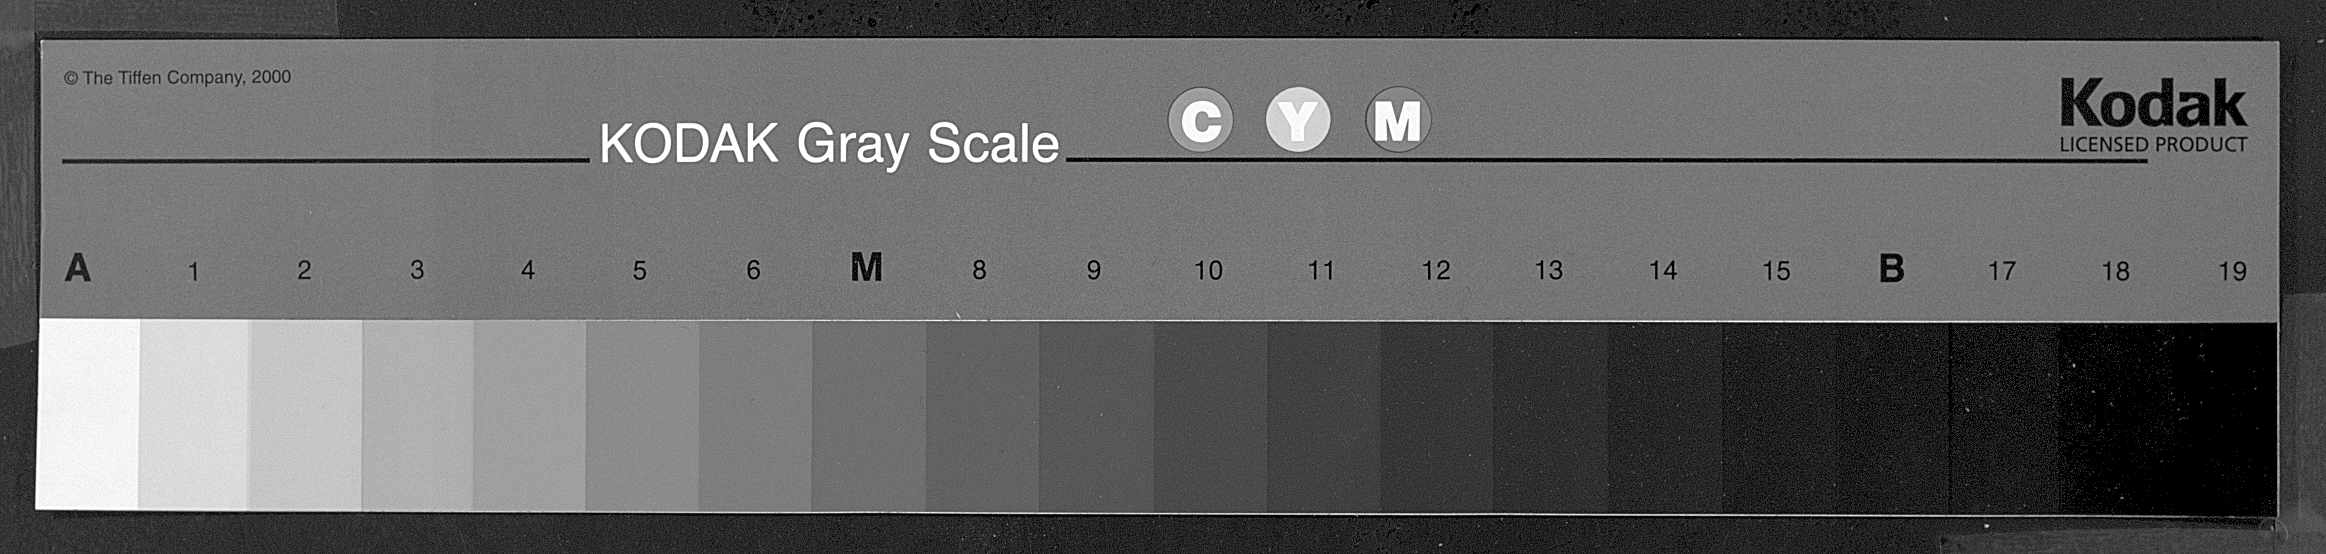The height and width of the screenshot is (554, 2326).
Task: Click the circled M icon
Action: pyautogui.click(x=1397, y=120)
